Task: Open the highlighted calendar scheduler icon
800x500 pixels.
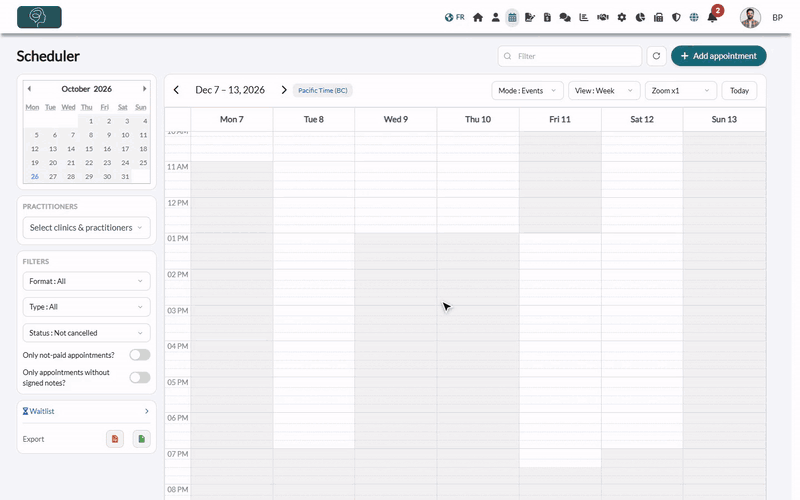Action: coord(512,17)
